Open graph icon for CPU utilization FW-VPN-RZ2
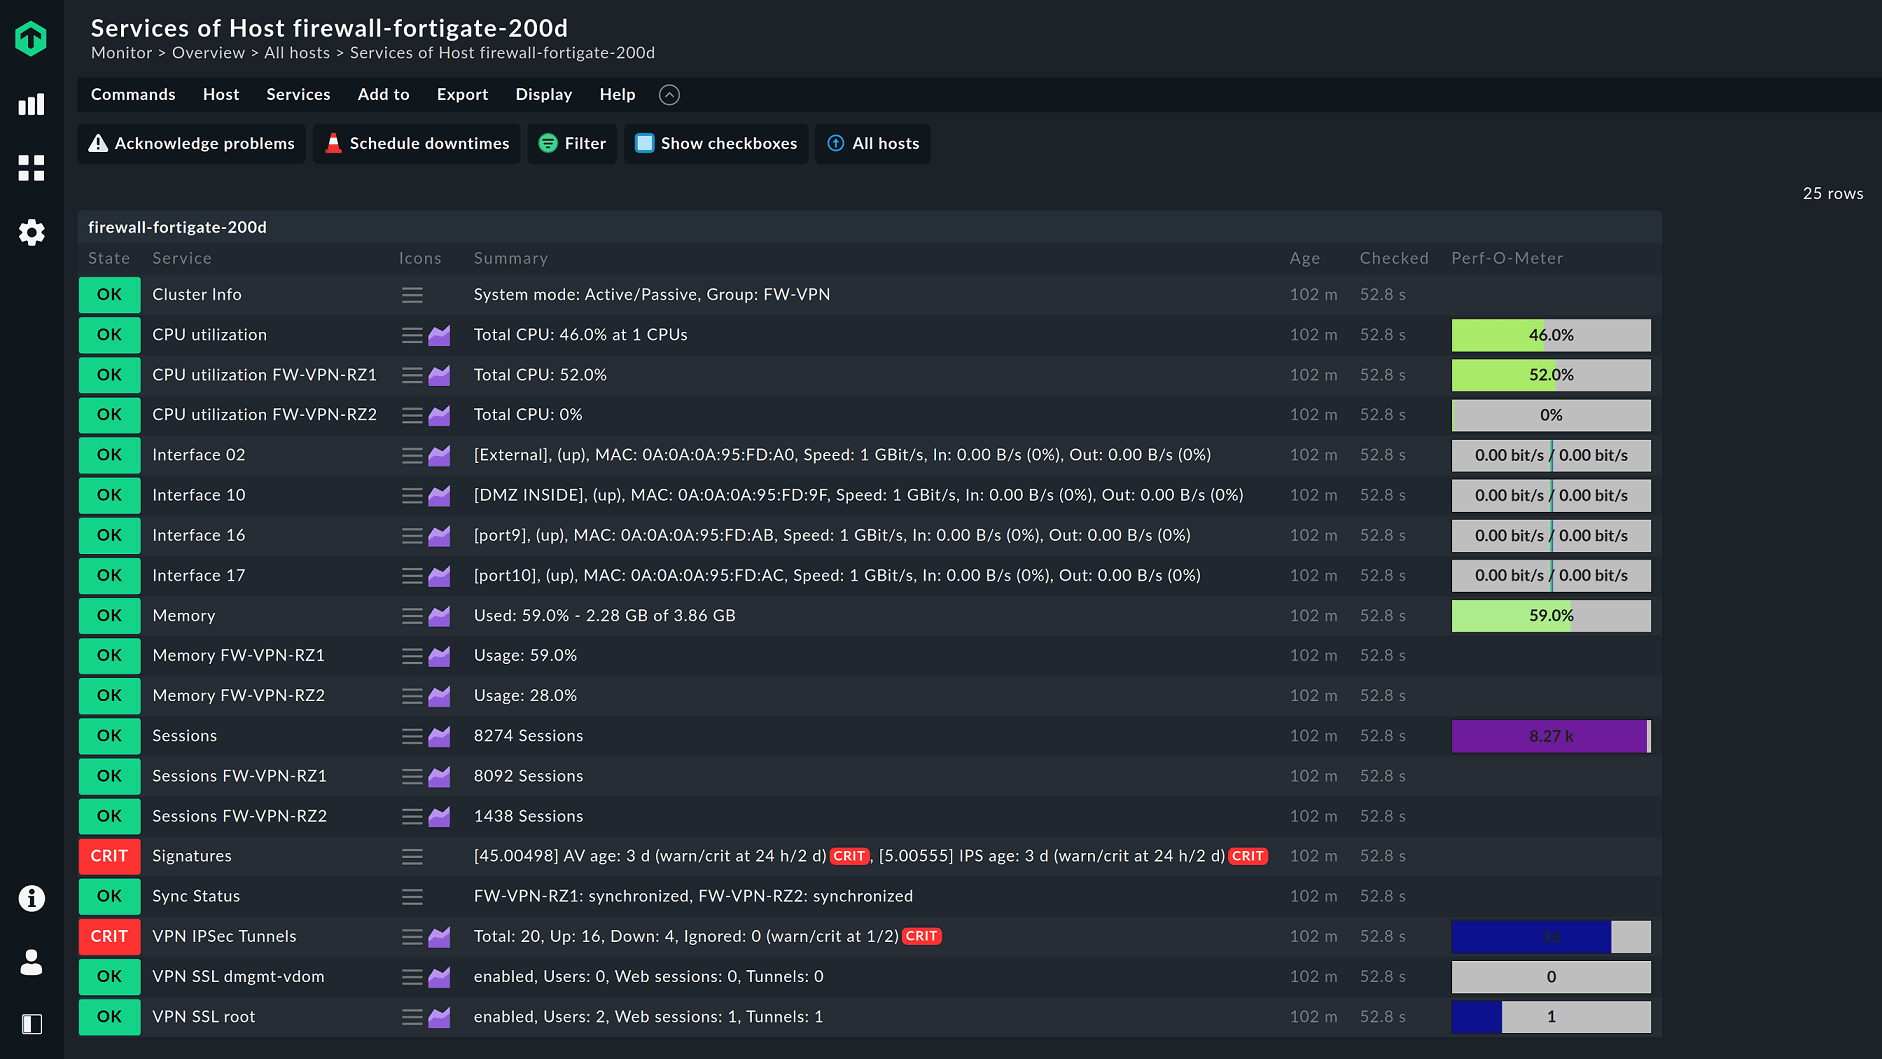The height and width of the screenshot is (1059, 1882). tap(439, 415)
